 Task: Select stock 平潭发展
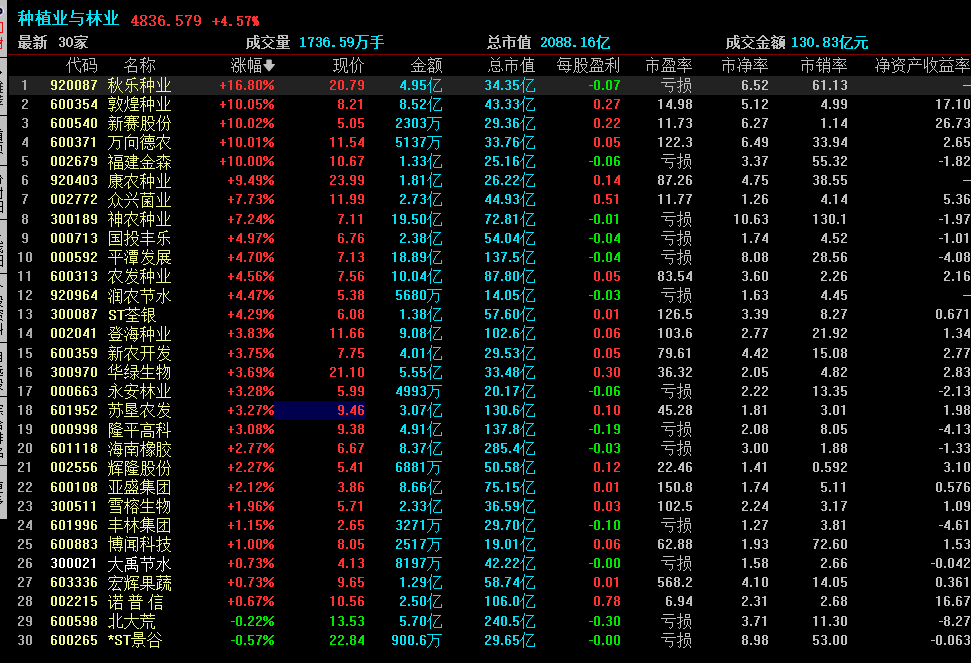click(139, 257)
